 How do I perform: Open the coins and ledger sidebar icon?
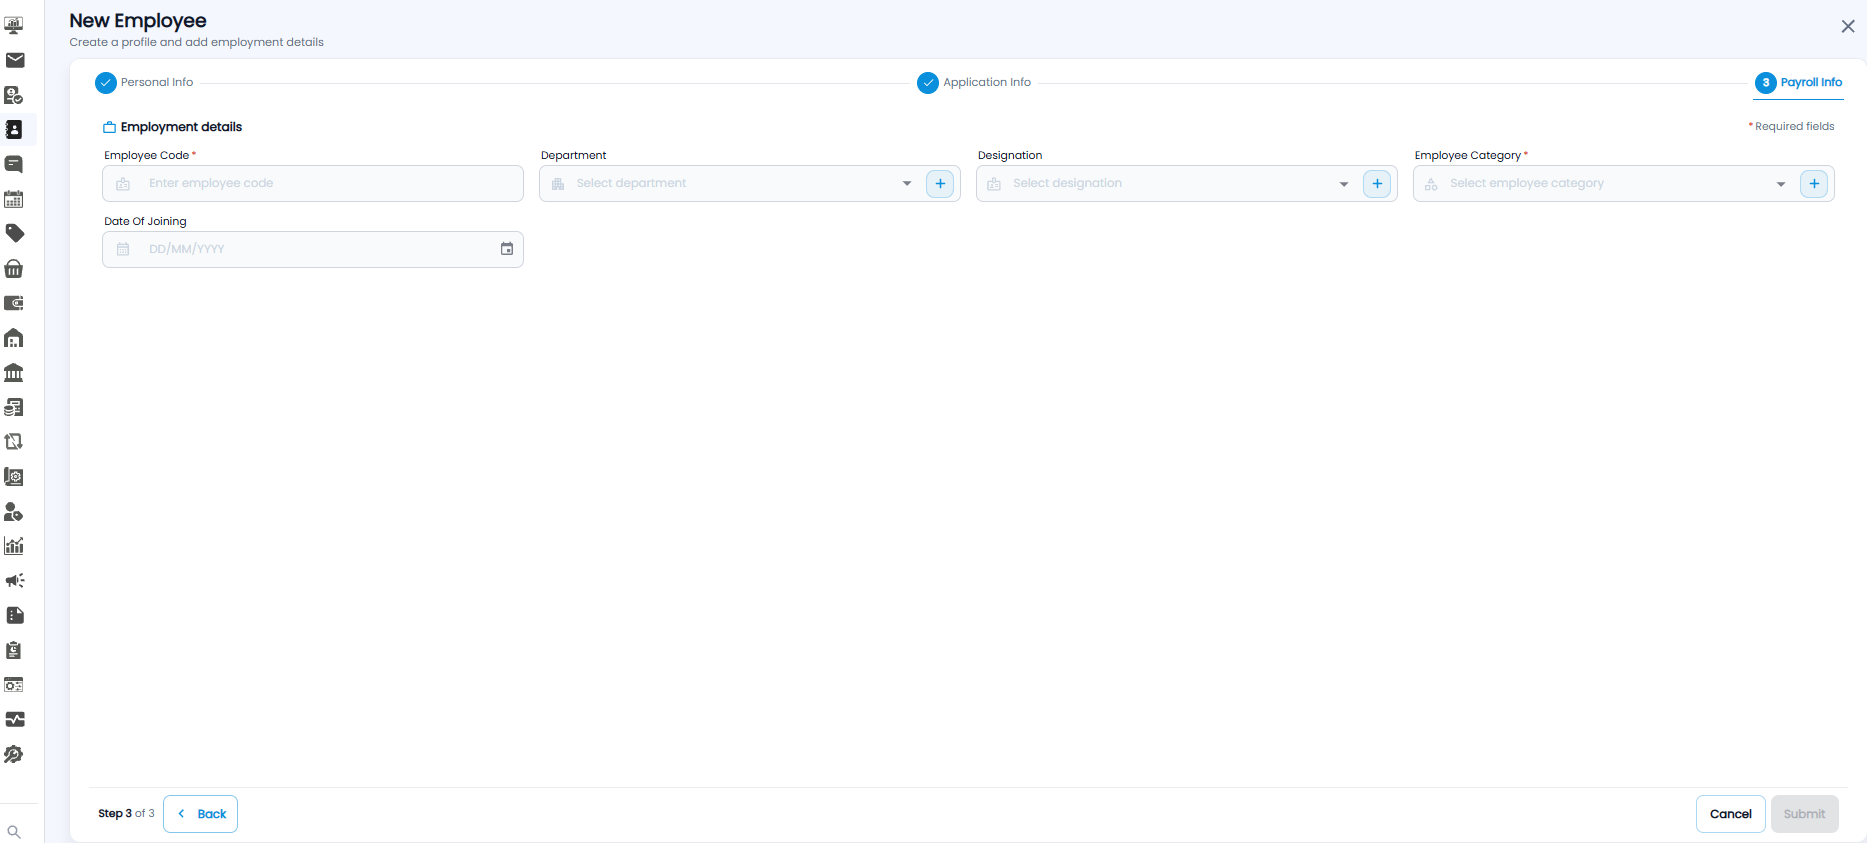(x=14, y=407)
